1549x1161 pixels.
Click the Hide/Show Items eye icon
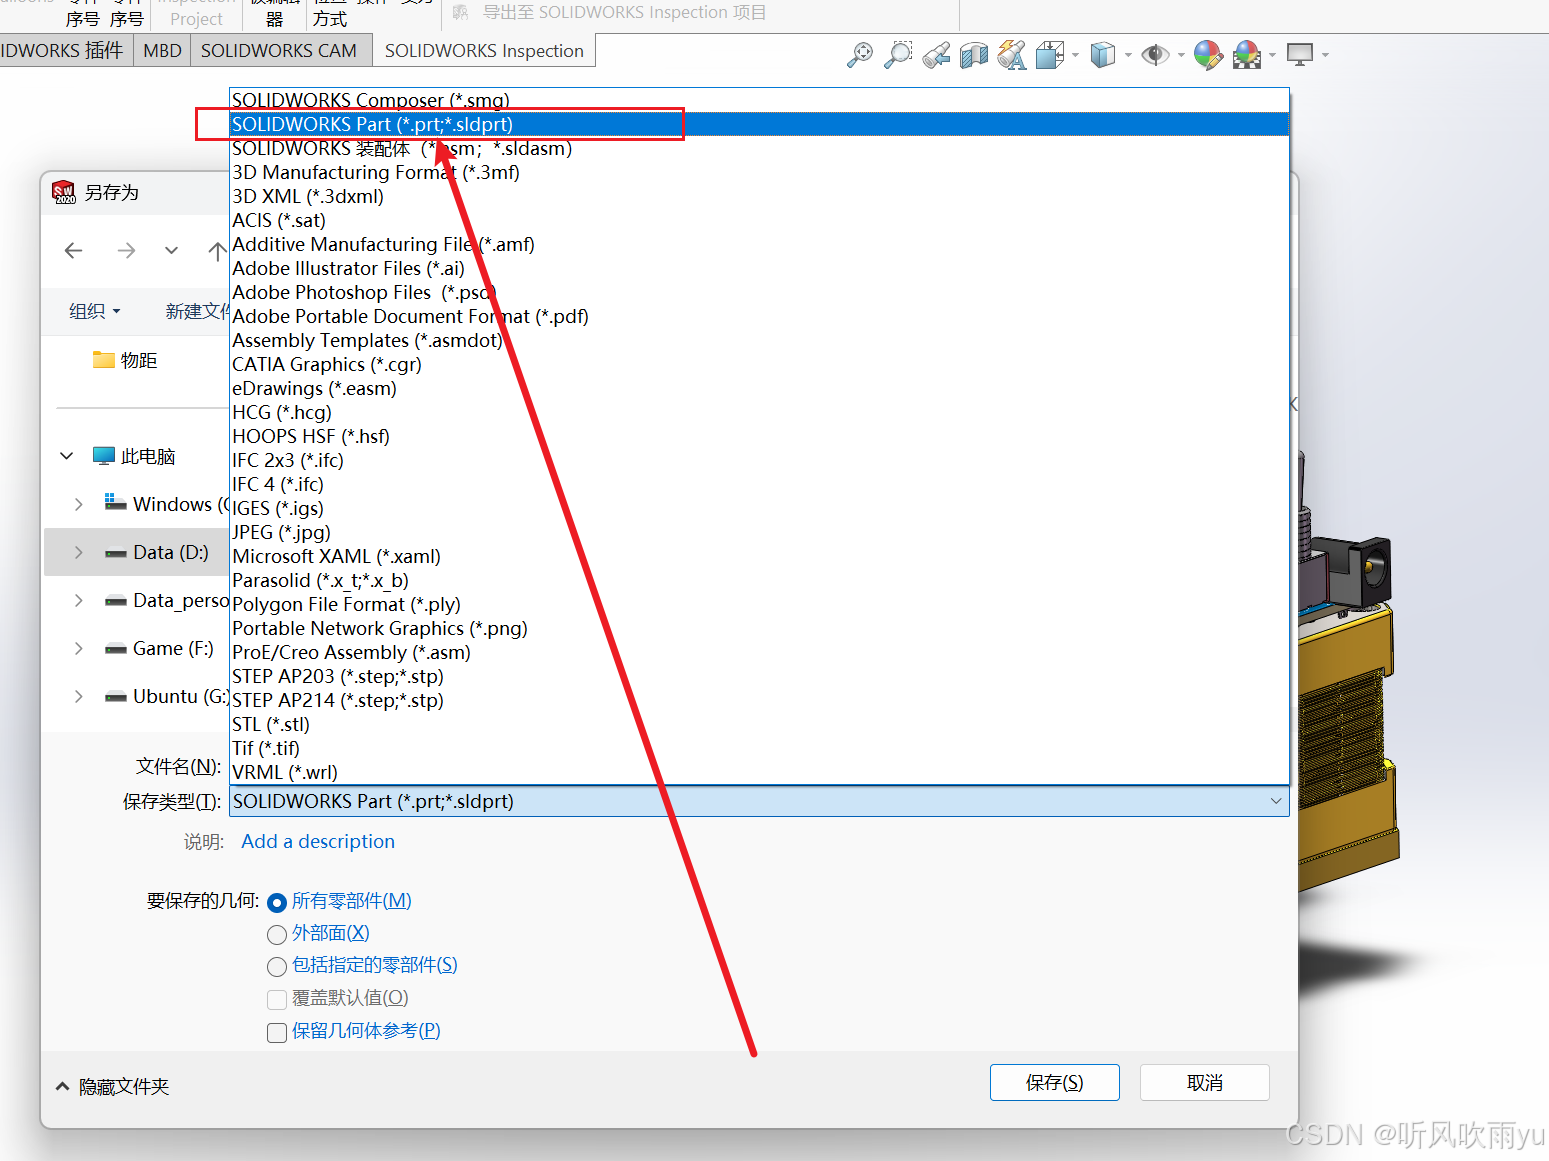[1155, 55]
